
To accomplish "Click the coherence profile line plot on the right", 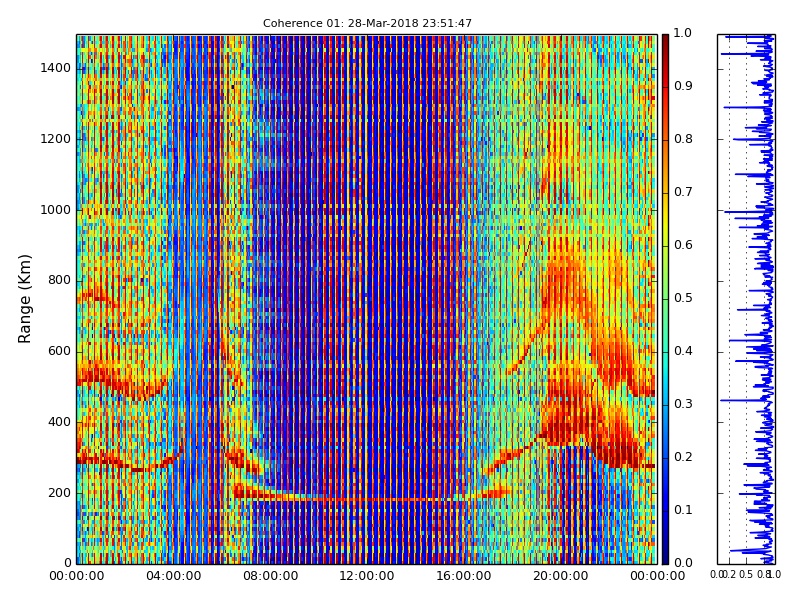I will point(746,299).
